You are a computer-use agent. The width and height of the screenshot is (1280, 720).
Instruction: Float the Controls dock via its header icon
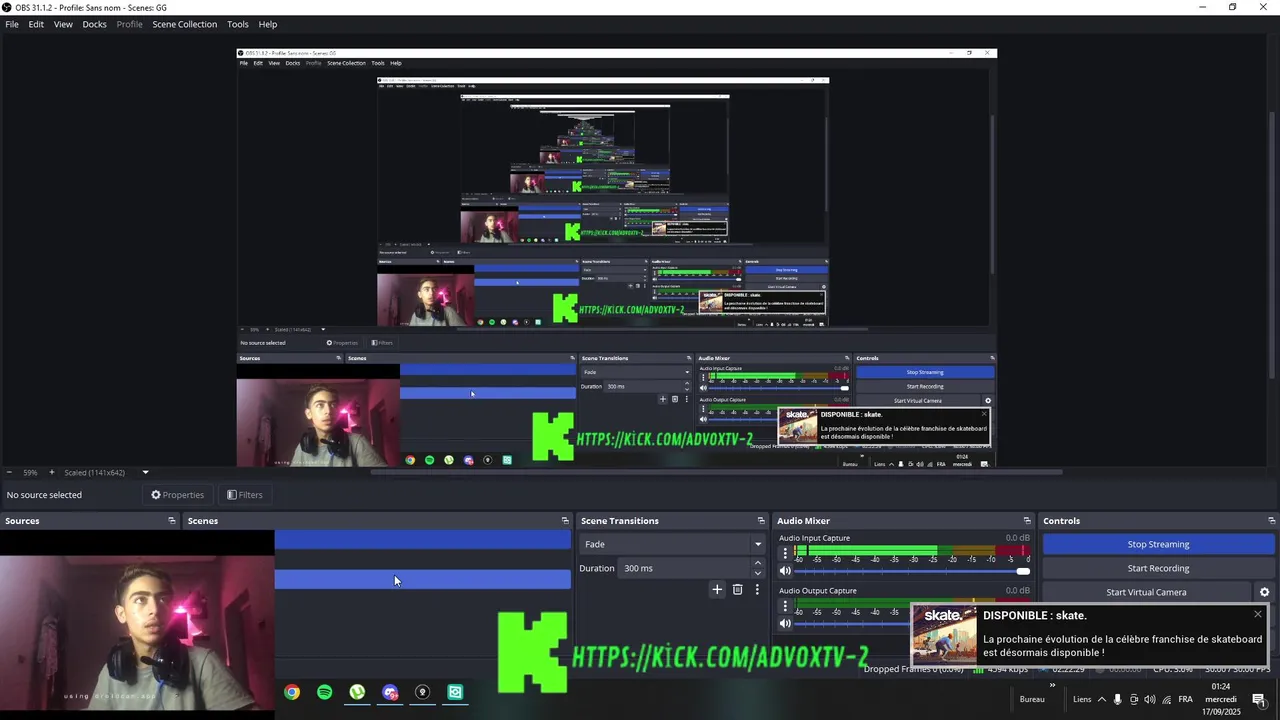(1272, 521)
